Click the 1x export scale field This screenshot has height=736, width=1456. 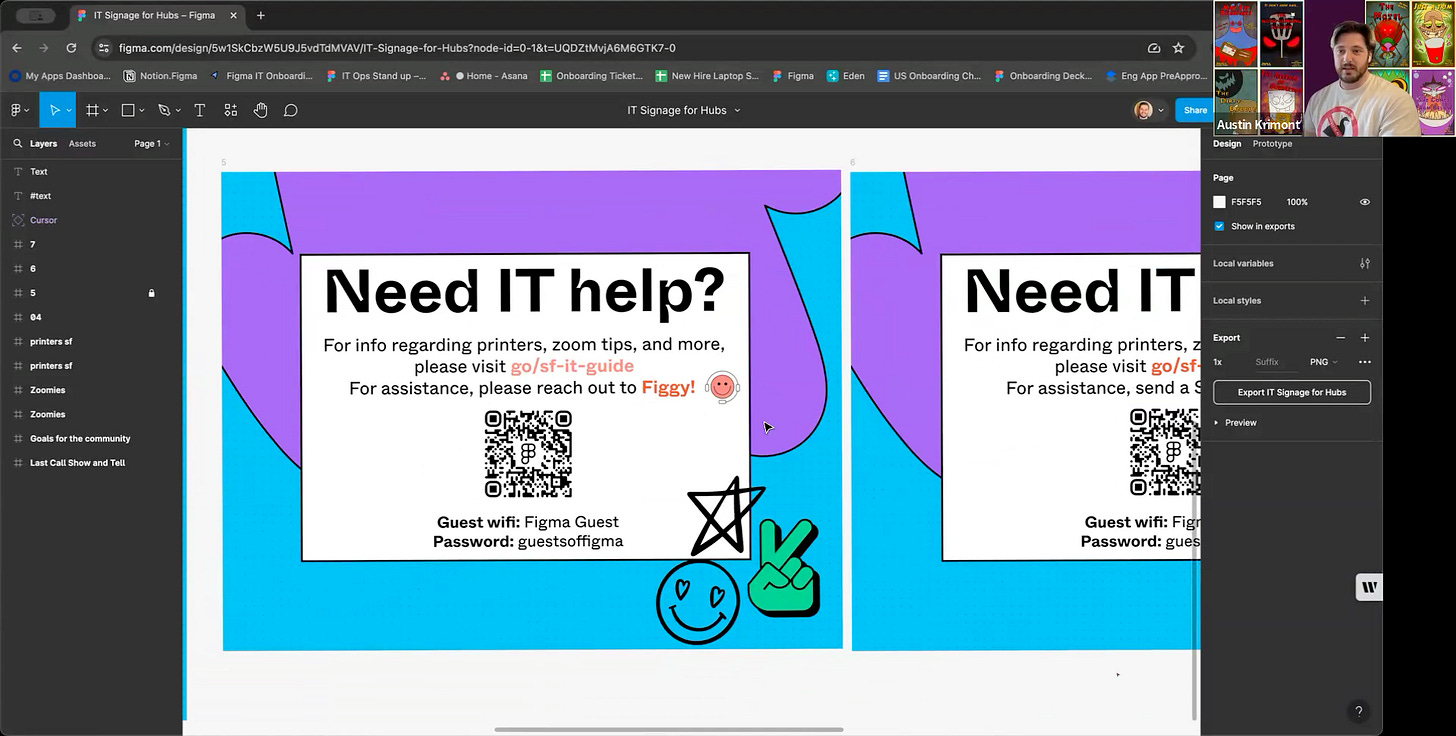coord(1218,362)
